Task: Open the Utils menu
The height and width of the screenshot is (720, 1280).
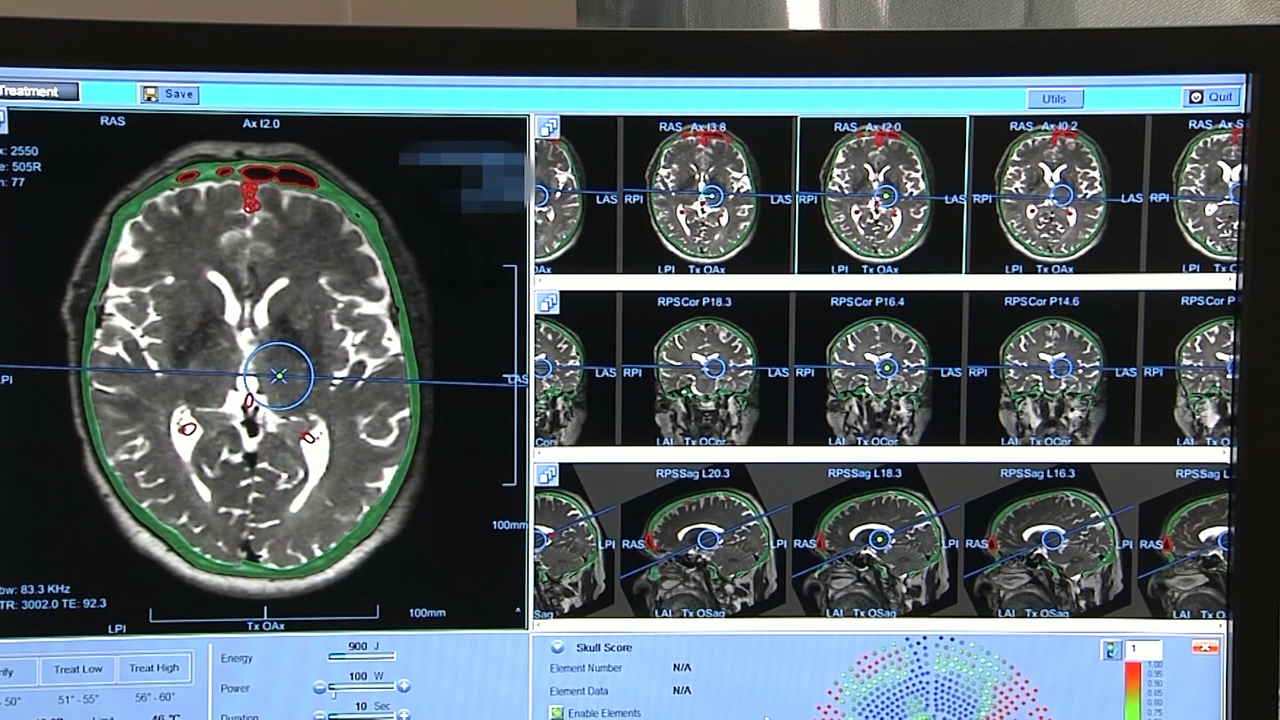Action: pyautogui.click(x=1054, y=98)
